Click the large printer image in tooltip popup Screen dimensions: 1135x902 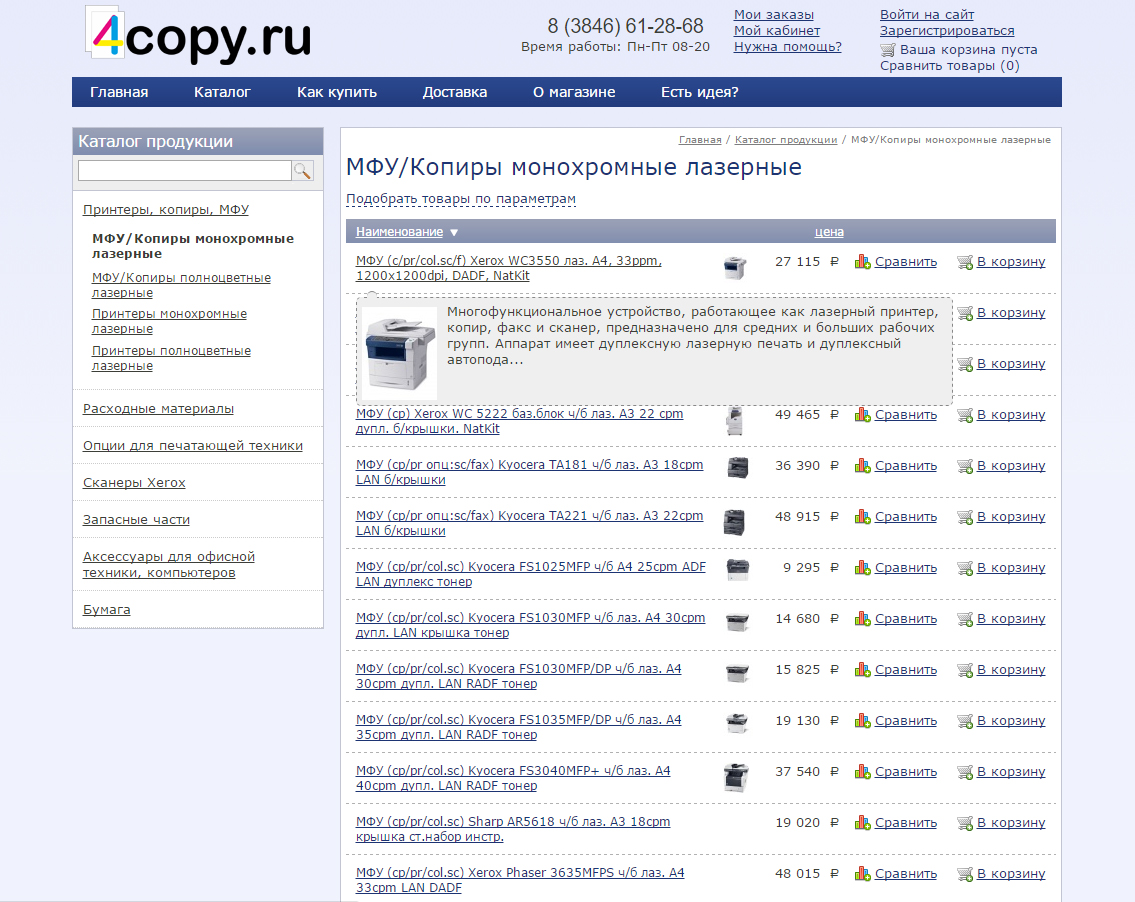pyautogui.click(x=398, y=353)
